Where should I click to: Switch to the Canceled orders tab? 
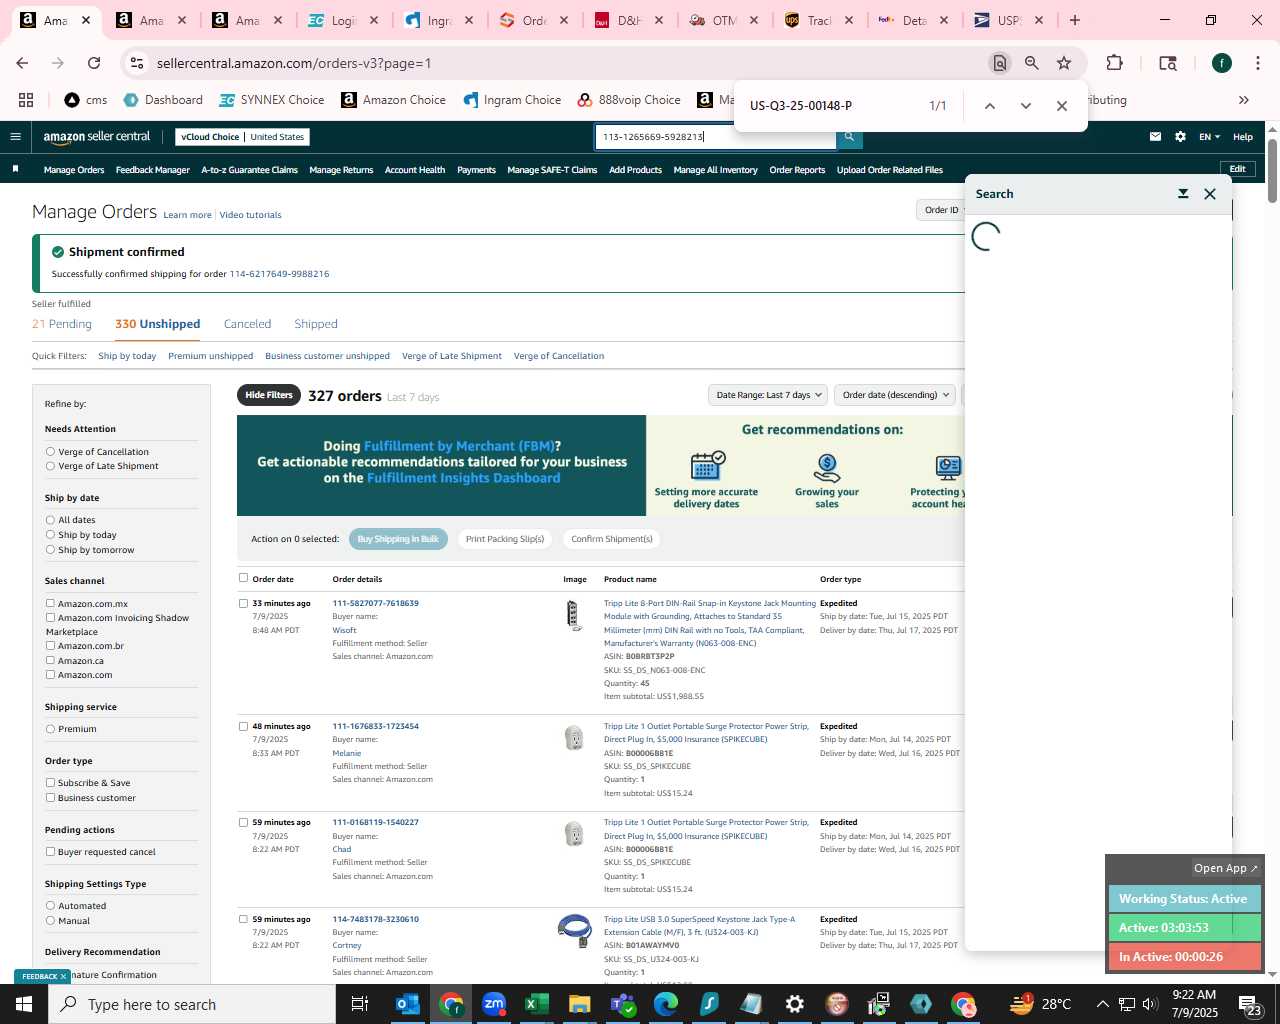pyautogui.click(x=247, y=324)
